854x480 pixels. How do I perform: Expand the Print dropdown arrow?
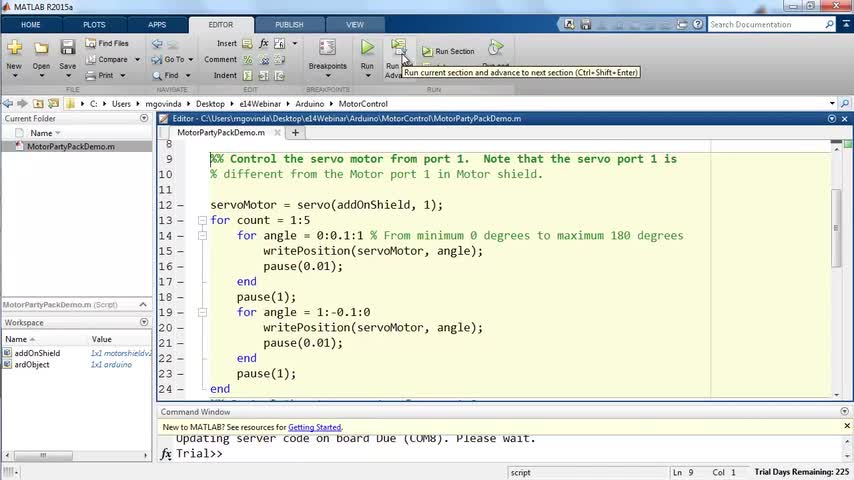point(123,76)
